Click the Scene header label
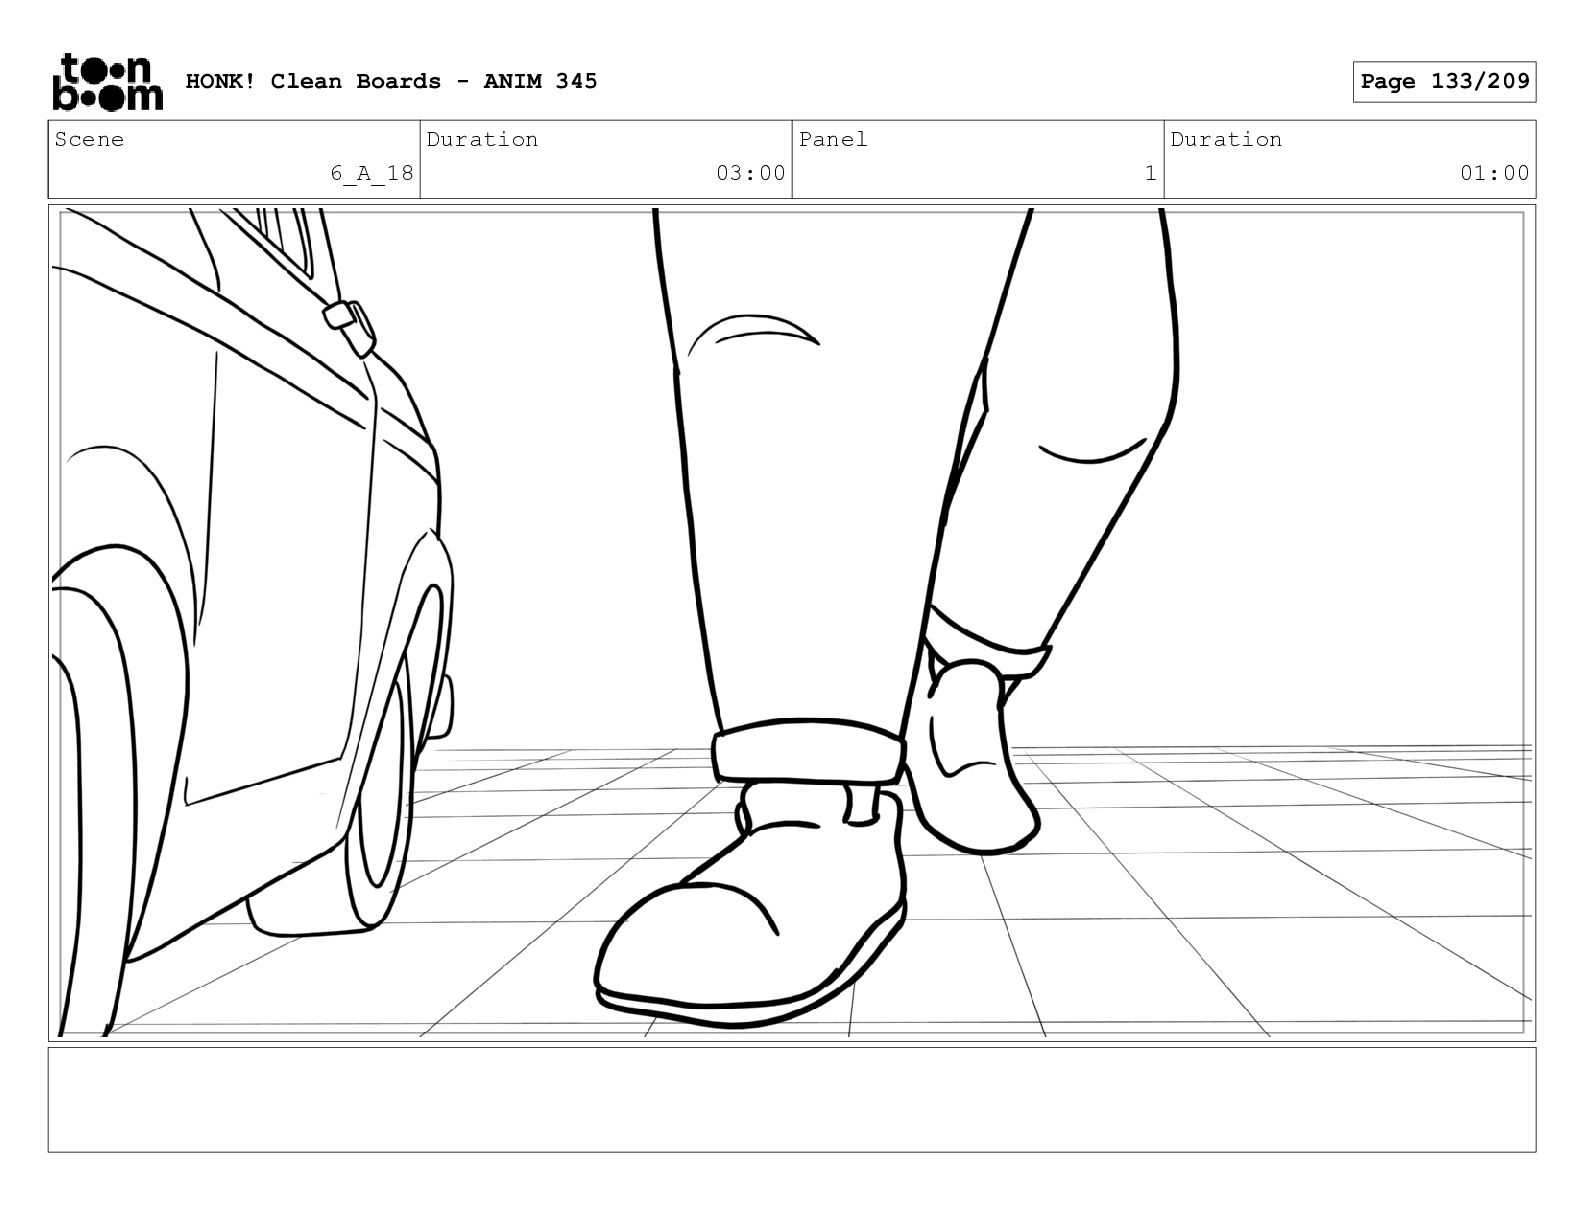Screen dimensions: 1584x1224 90,140
